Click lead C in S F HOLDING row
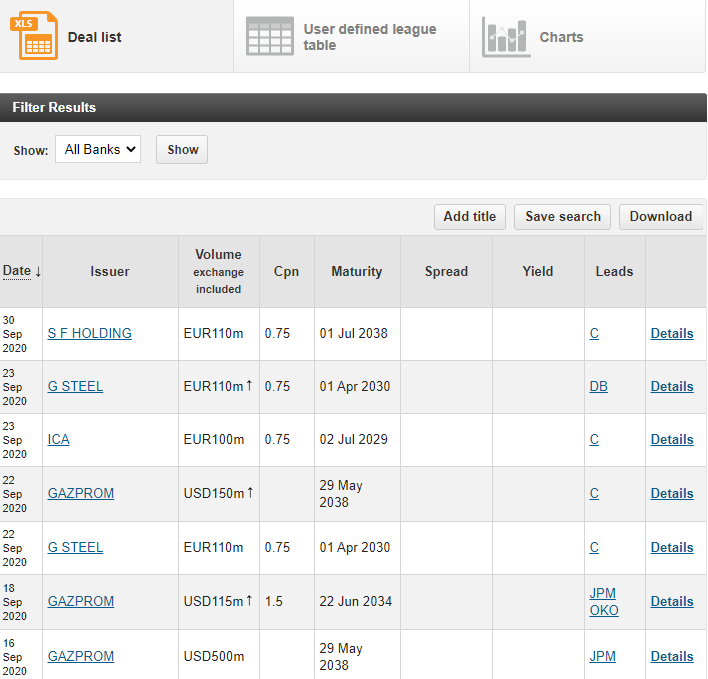The height and width of the screenshot is (679, 708). point(594,333)
